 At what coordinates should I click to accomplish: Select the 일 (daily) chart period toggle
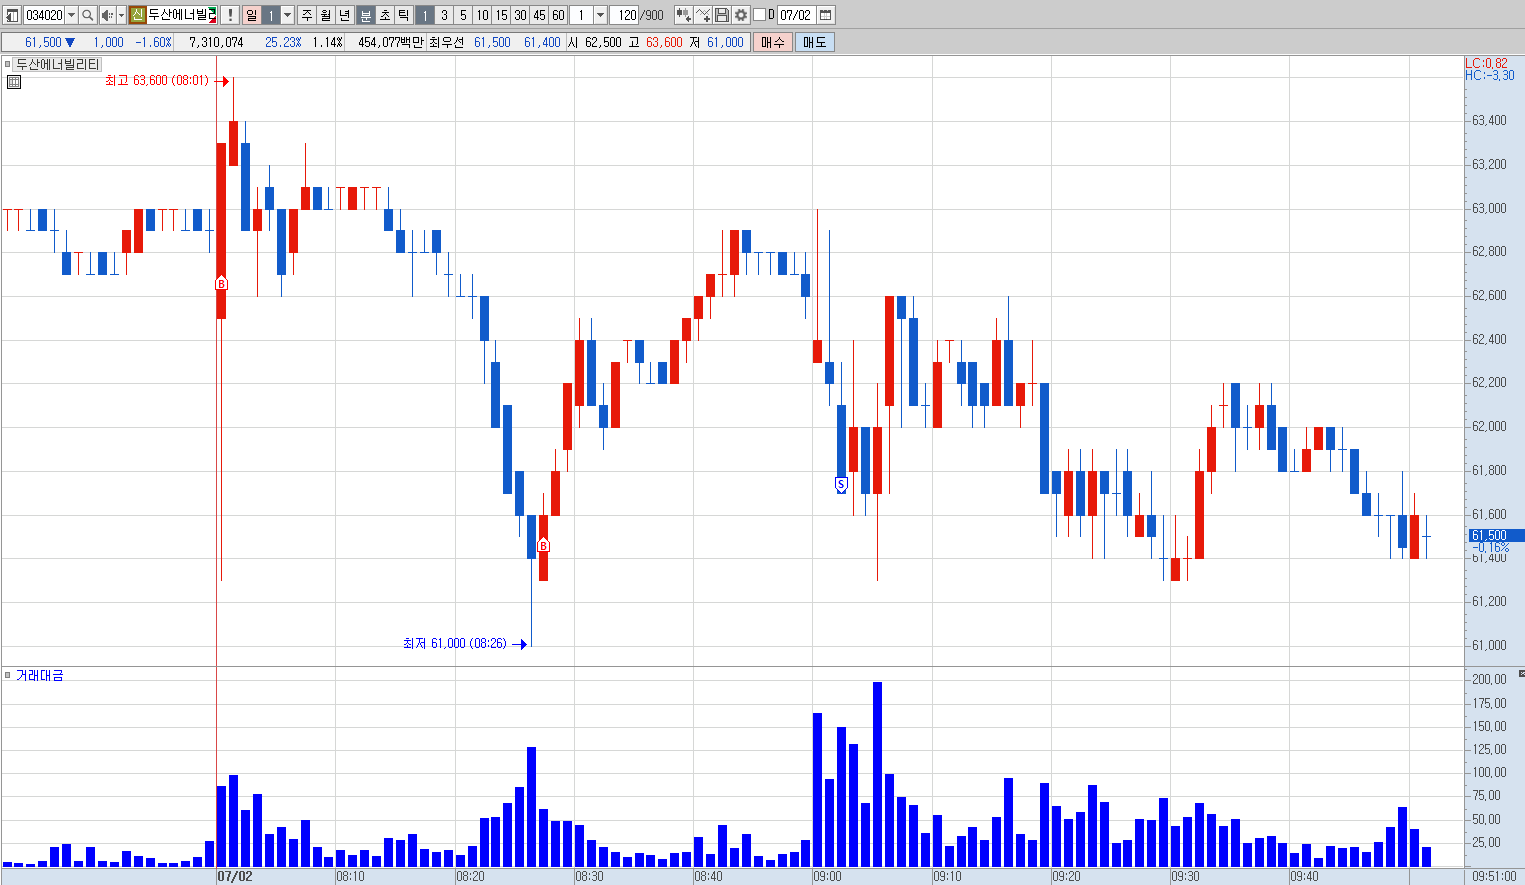[x=252, y=15]
